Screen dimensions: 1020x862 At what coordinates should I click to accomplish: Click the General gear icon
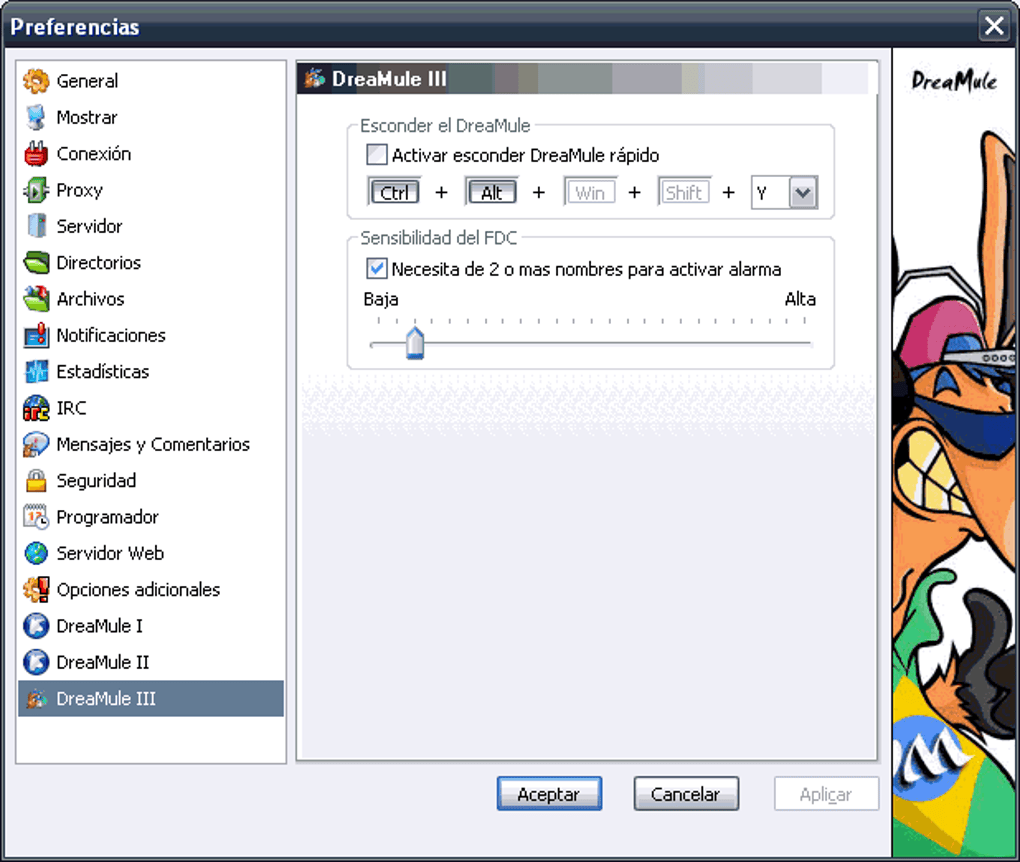coord(36,81)
